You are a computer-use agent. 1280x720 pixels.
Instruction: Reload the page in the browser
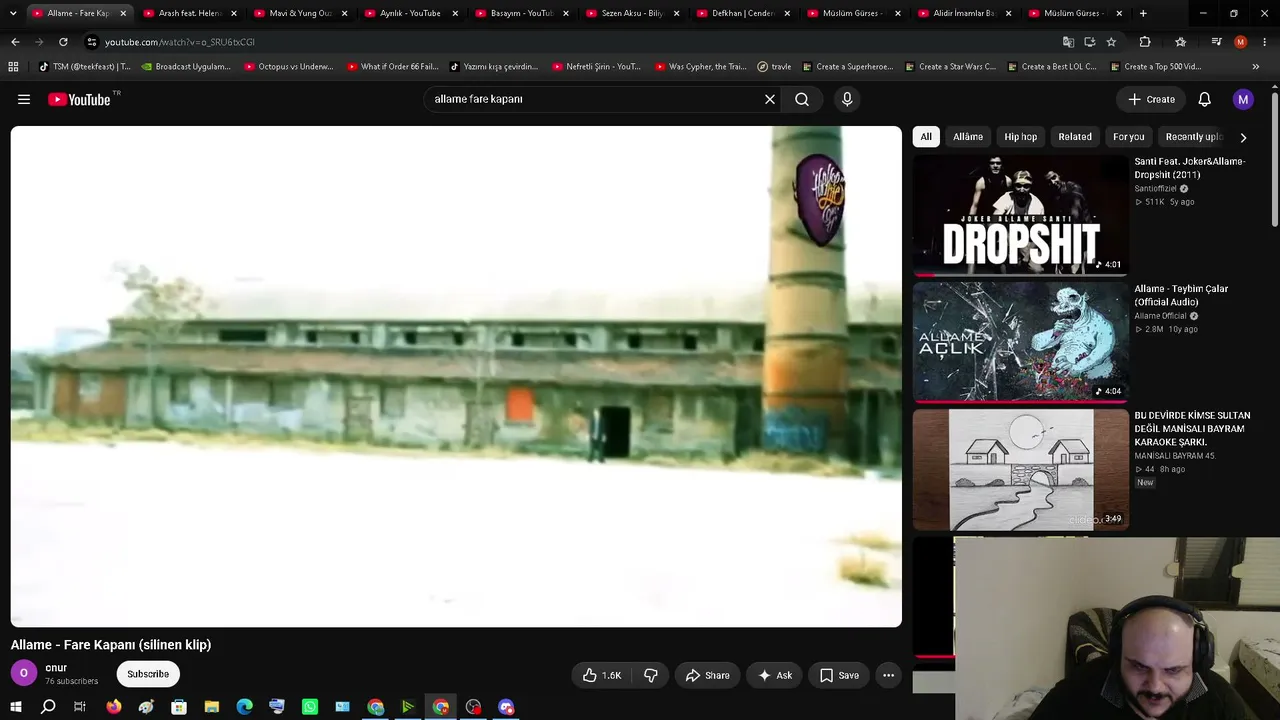[63, 42]
